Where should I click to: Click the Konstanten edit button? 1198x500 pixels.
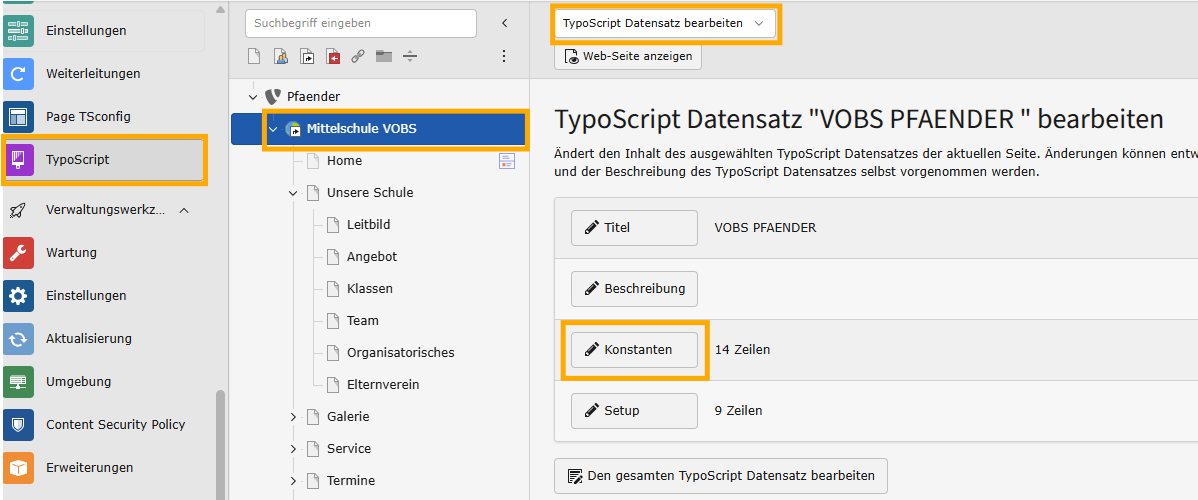[634, 350]
